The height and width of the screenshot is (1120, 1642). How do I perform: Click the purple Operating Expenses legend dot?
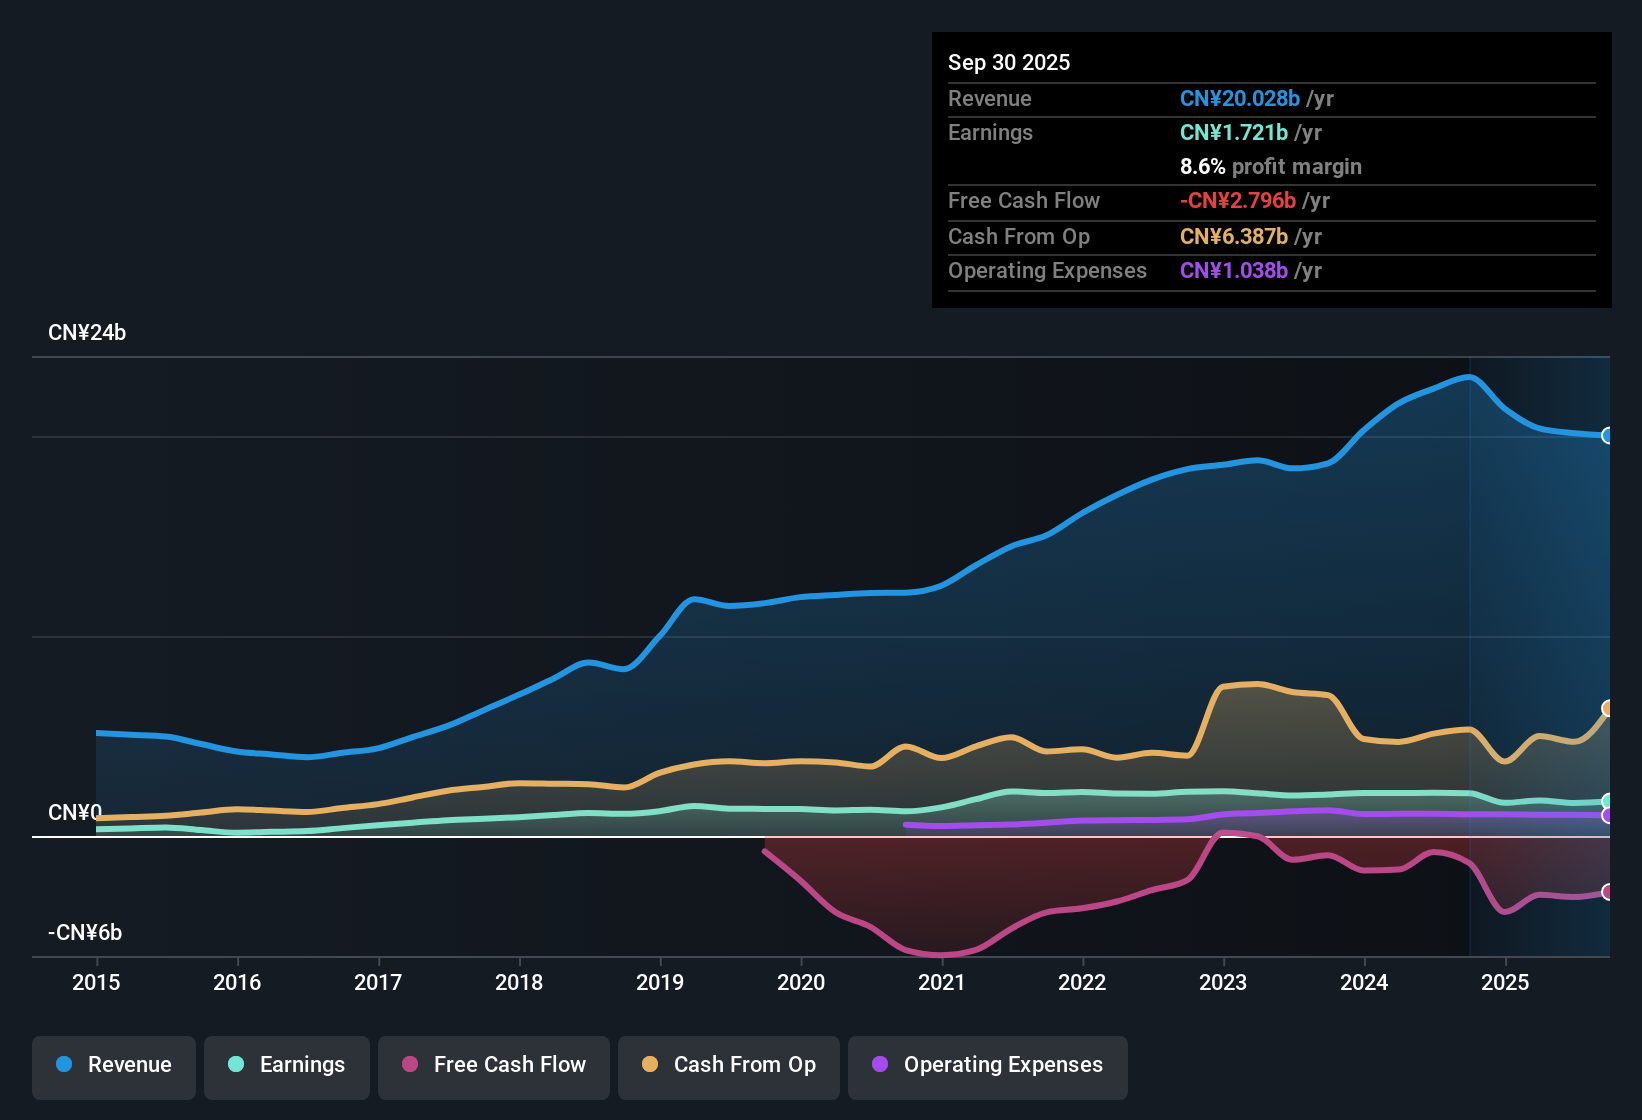tap(878, 1066)
